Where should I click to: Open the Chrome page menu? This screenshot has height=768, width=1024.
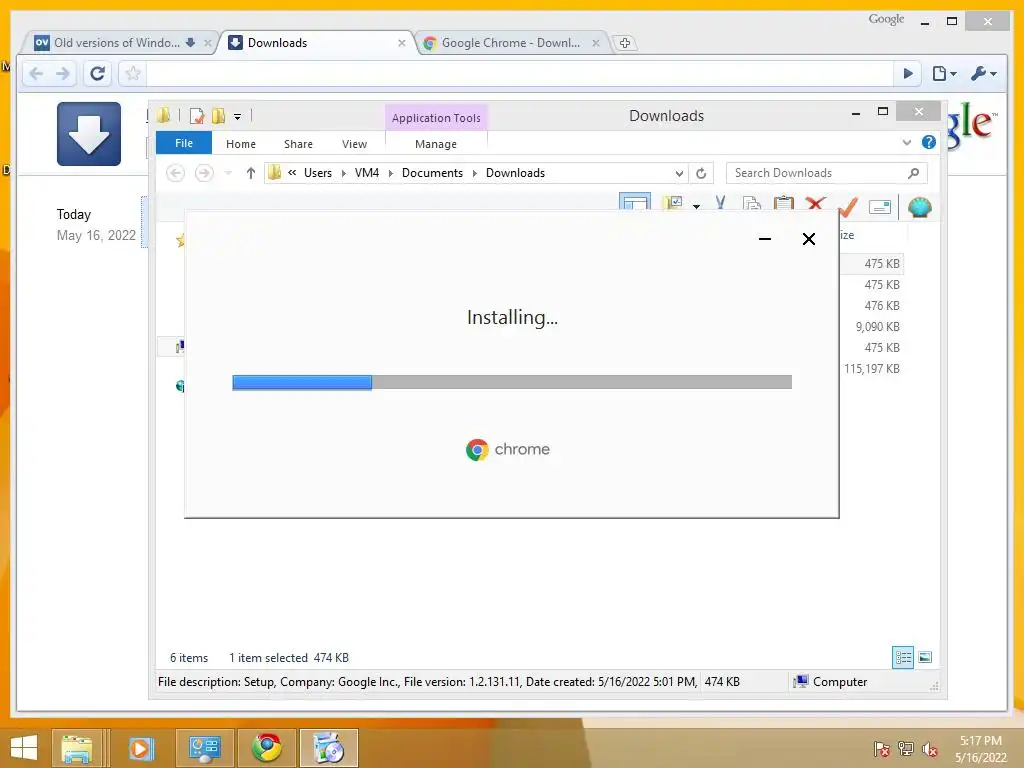pyautogui.click(x=944, y=74)
